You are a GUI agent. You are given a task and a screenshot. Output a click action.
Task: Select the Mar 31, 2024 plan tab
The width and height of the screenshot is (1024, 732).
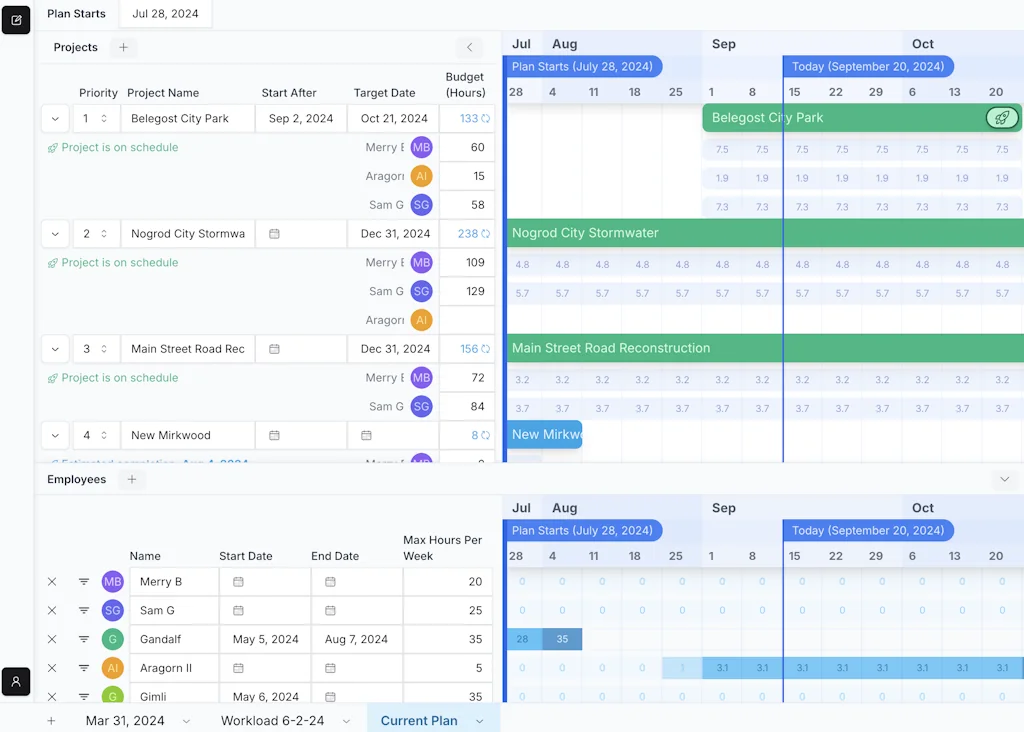point(126,720)
